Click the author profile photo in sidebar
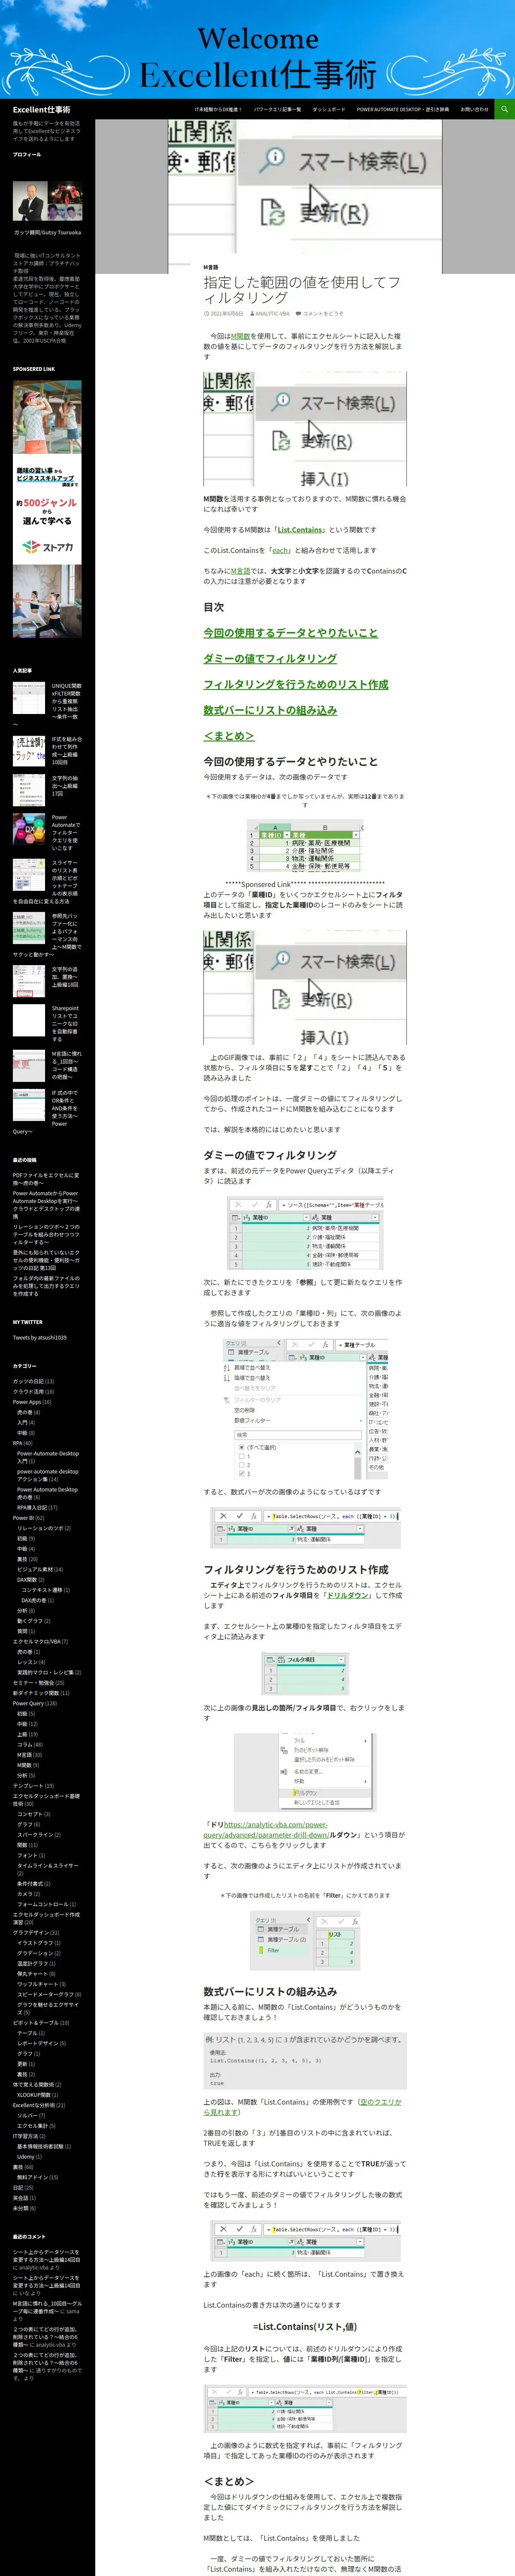This screenshot has height=2576, width=515. 48,201
